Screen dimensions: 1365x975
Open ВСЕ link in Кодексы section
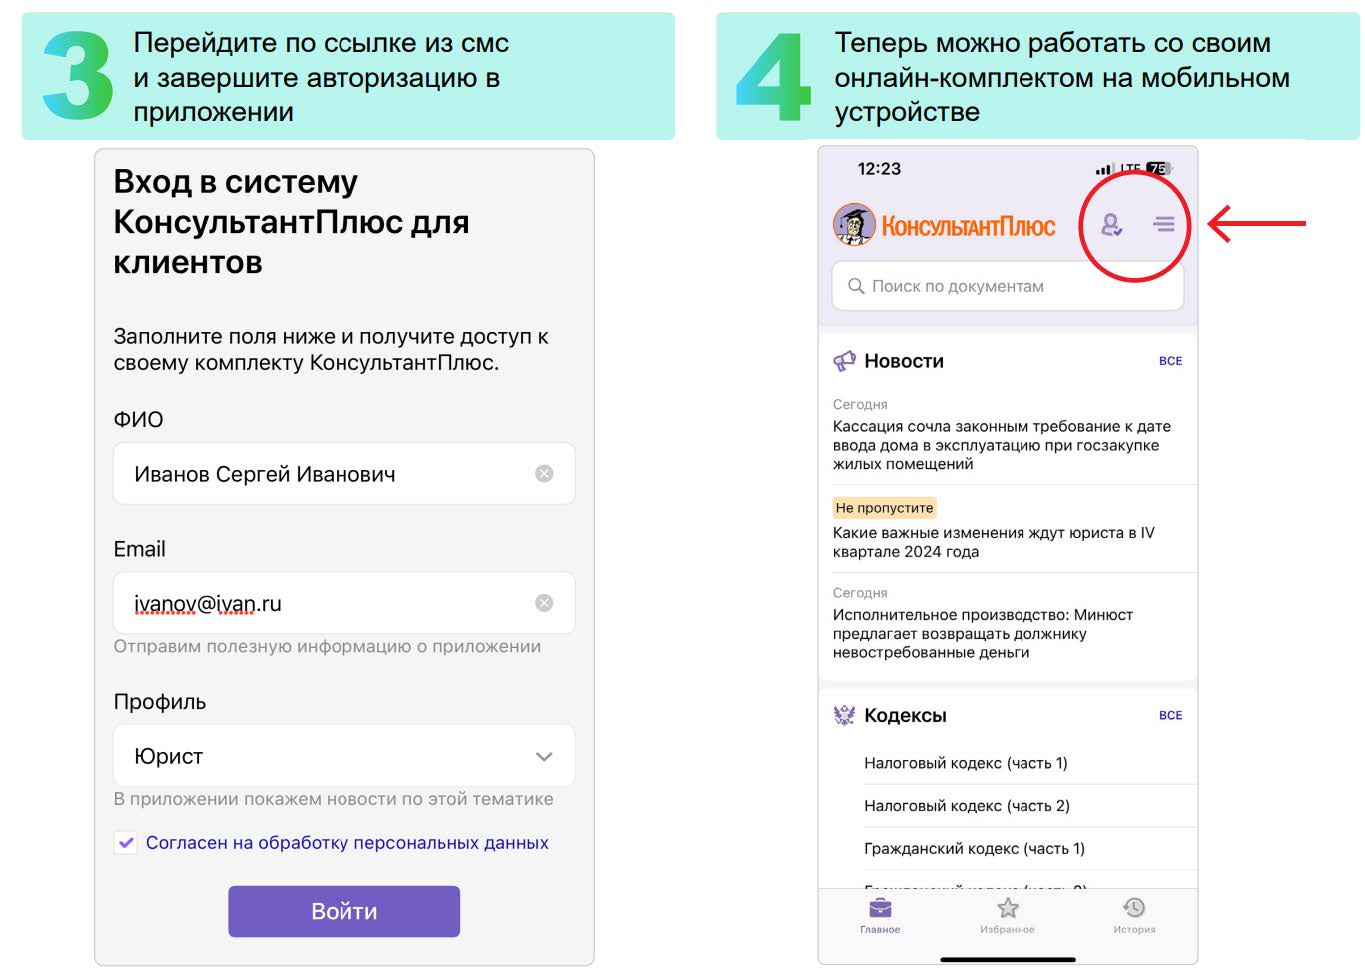click(1170, 715)
